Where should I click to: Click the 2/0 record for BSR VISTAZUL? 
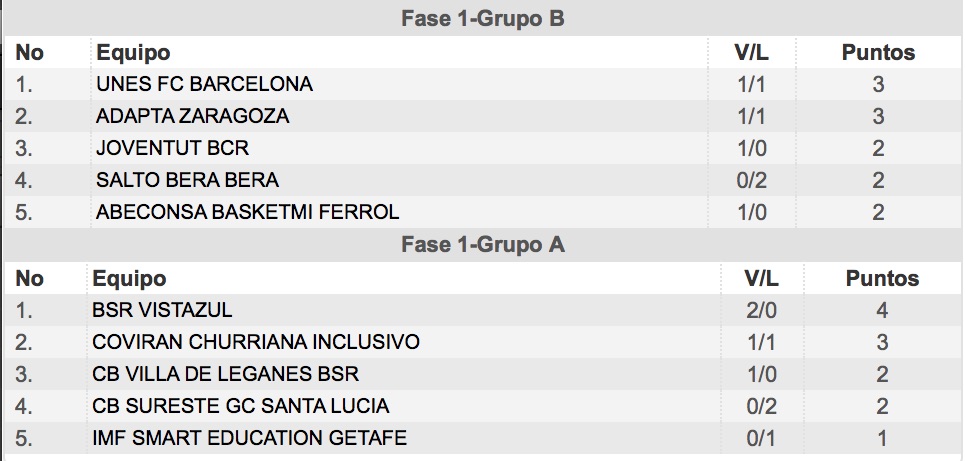tap(761, 311)
